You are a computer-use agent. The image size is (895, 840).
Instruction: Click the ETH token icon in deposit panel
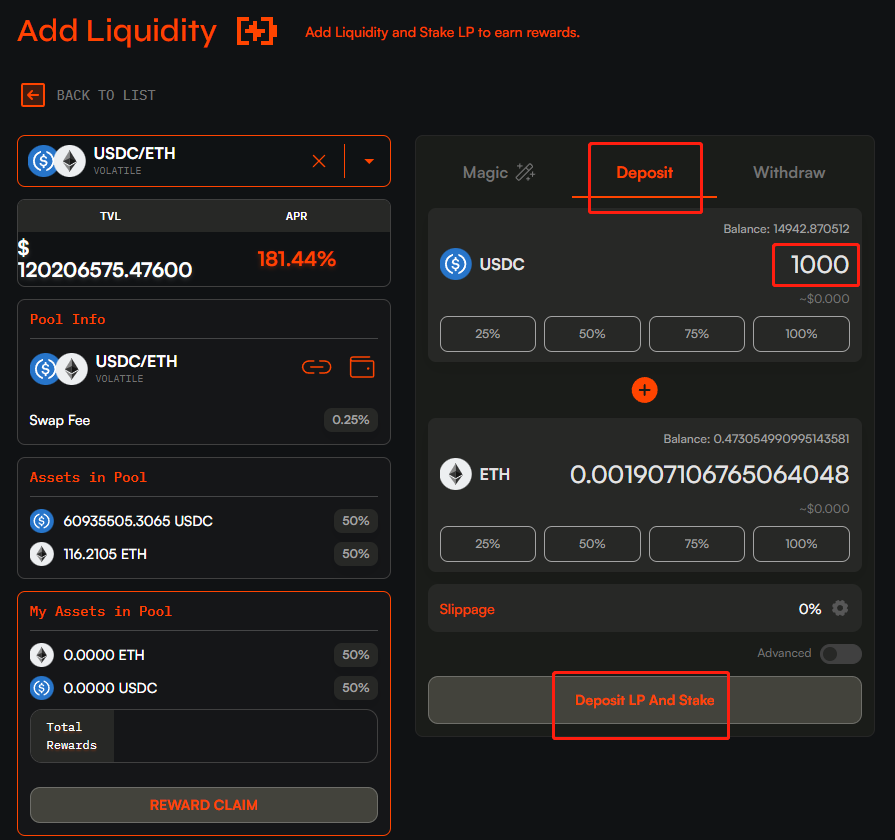point(456,474)
